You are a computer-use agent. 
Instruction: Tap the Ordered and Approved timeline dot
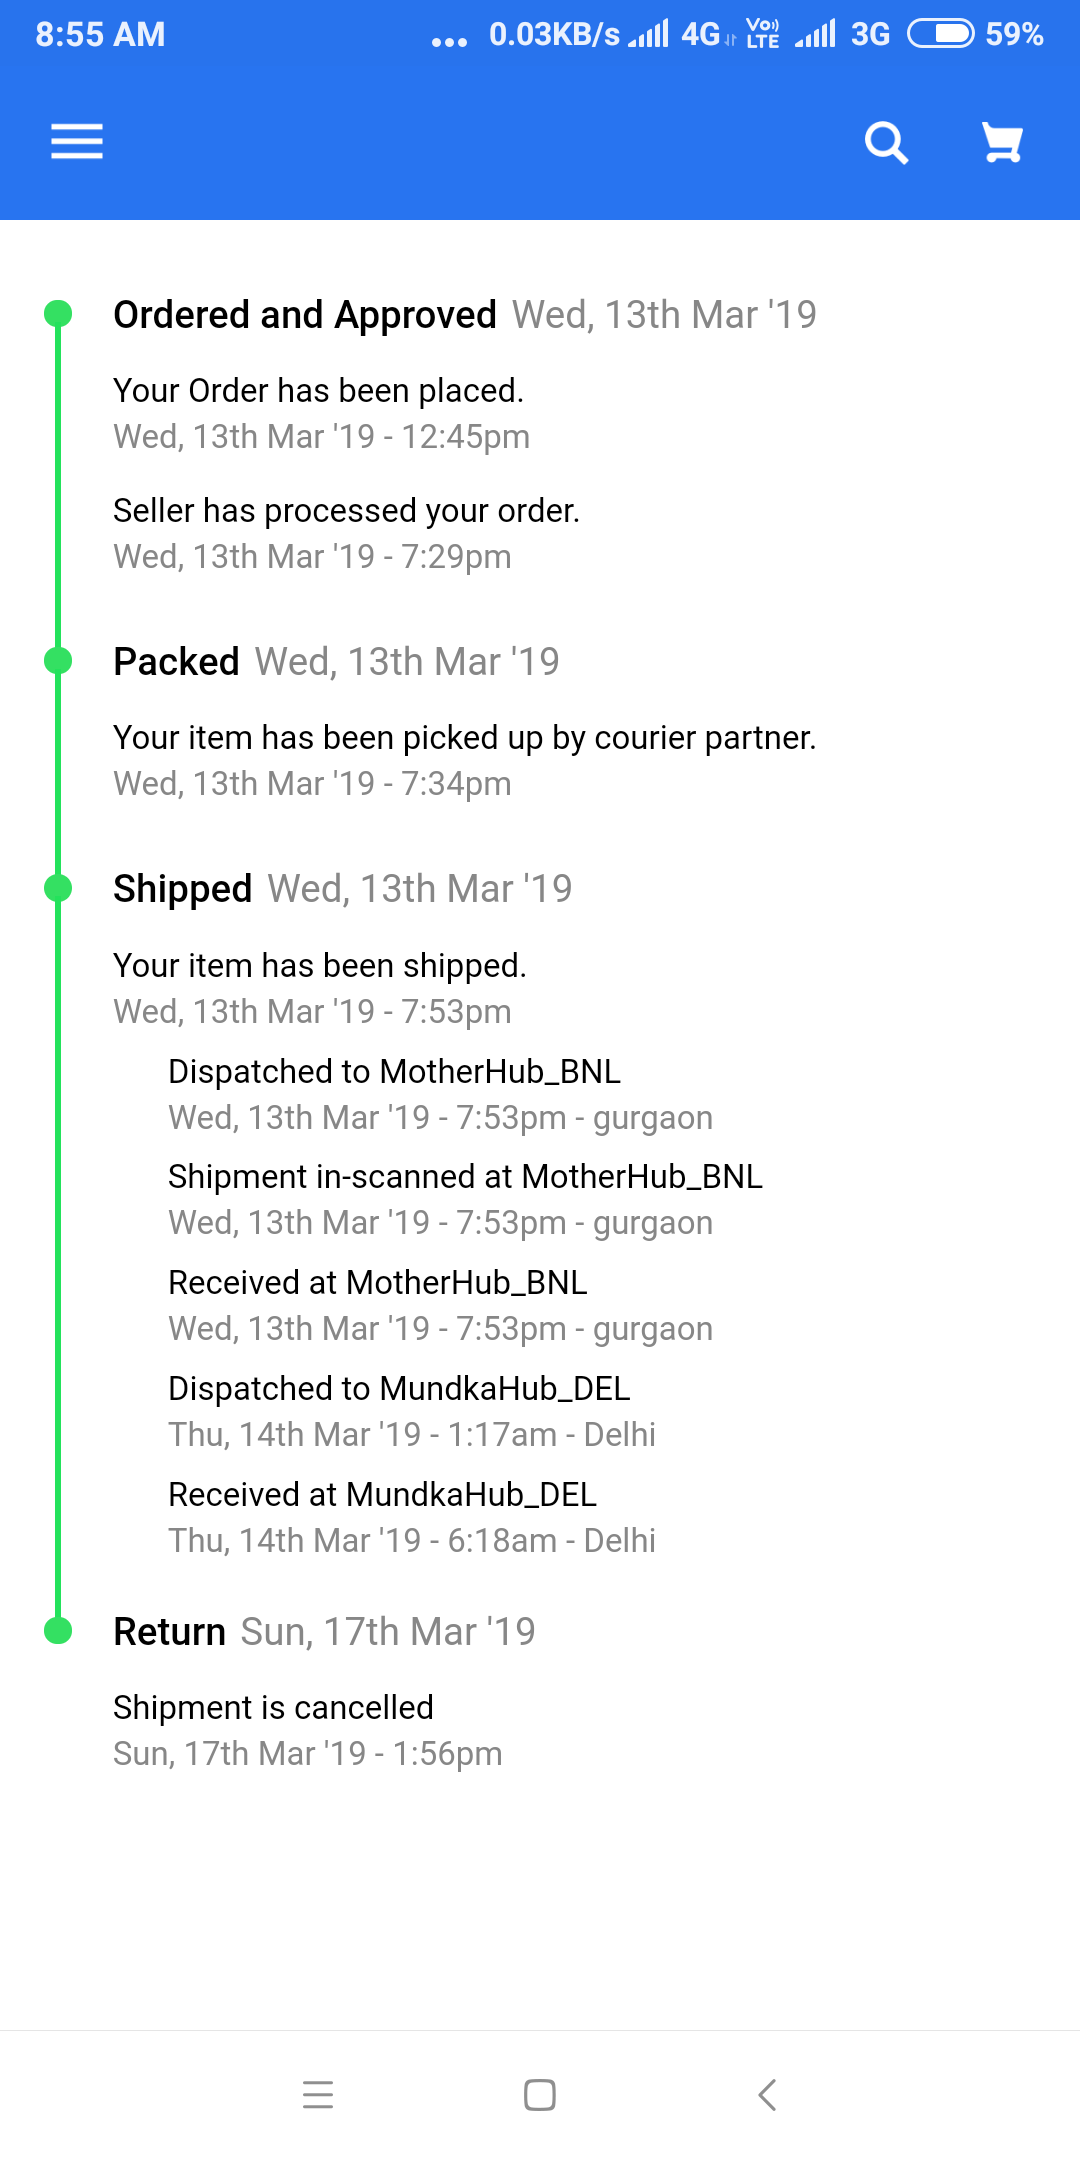coord(59,314)
